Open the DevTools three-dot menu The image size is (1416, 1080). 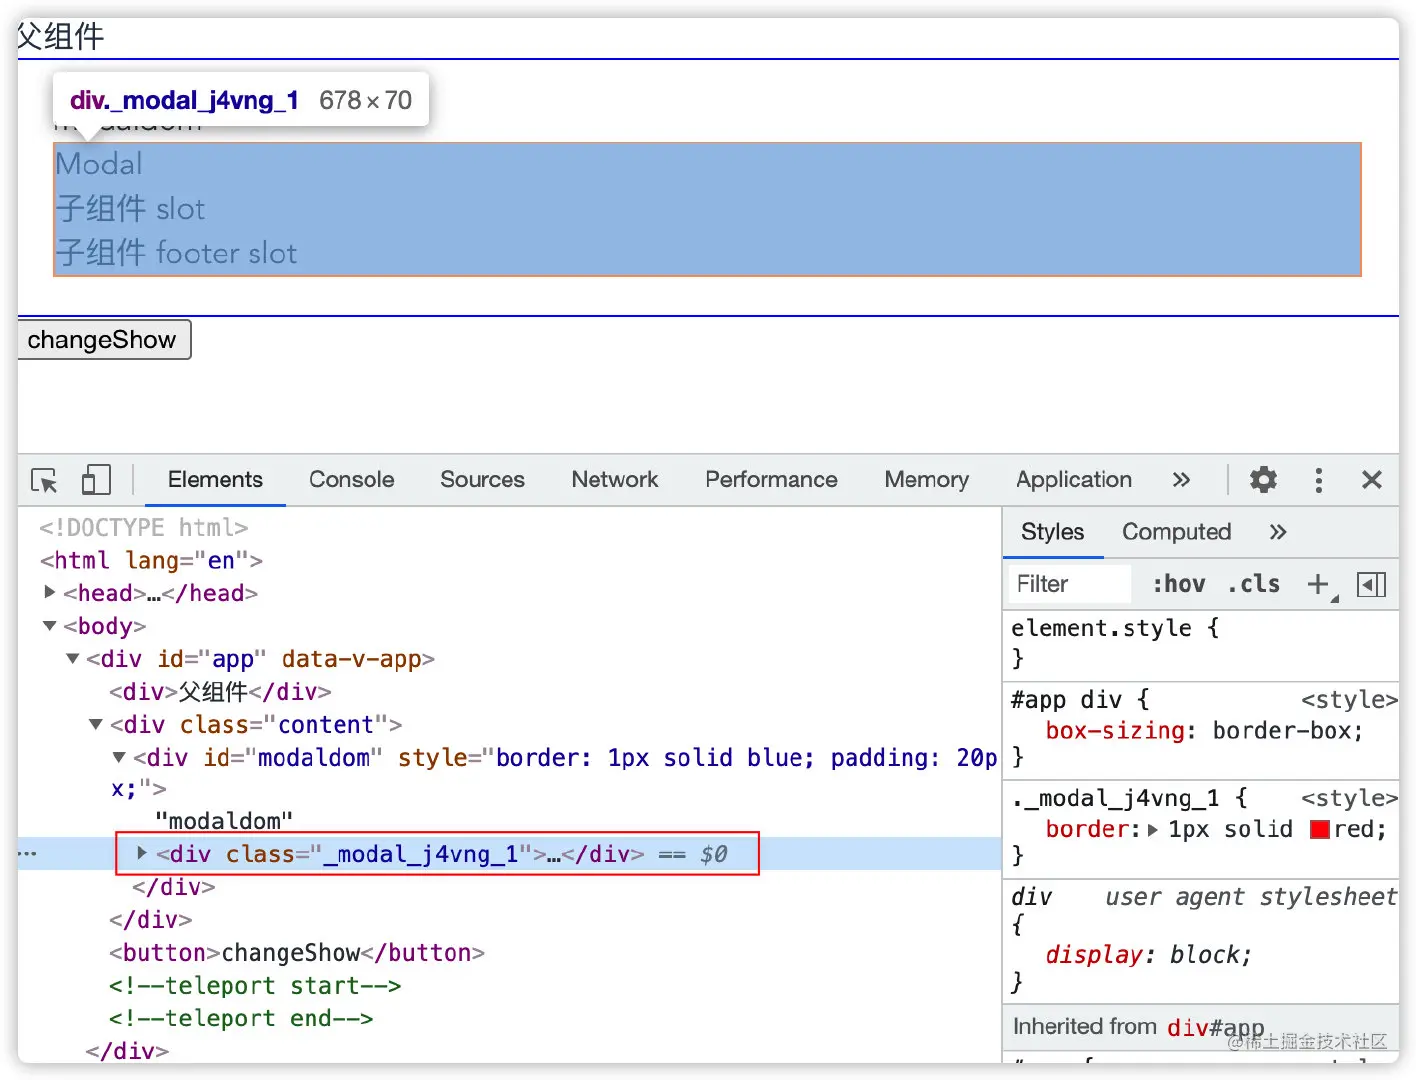(1318, 480)
